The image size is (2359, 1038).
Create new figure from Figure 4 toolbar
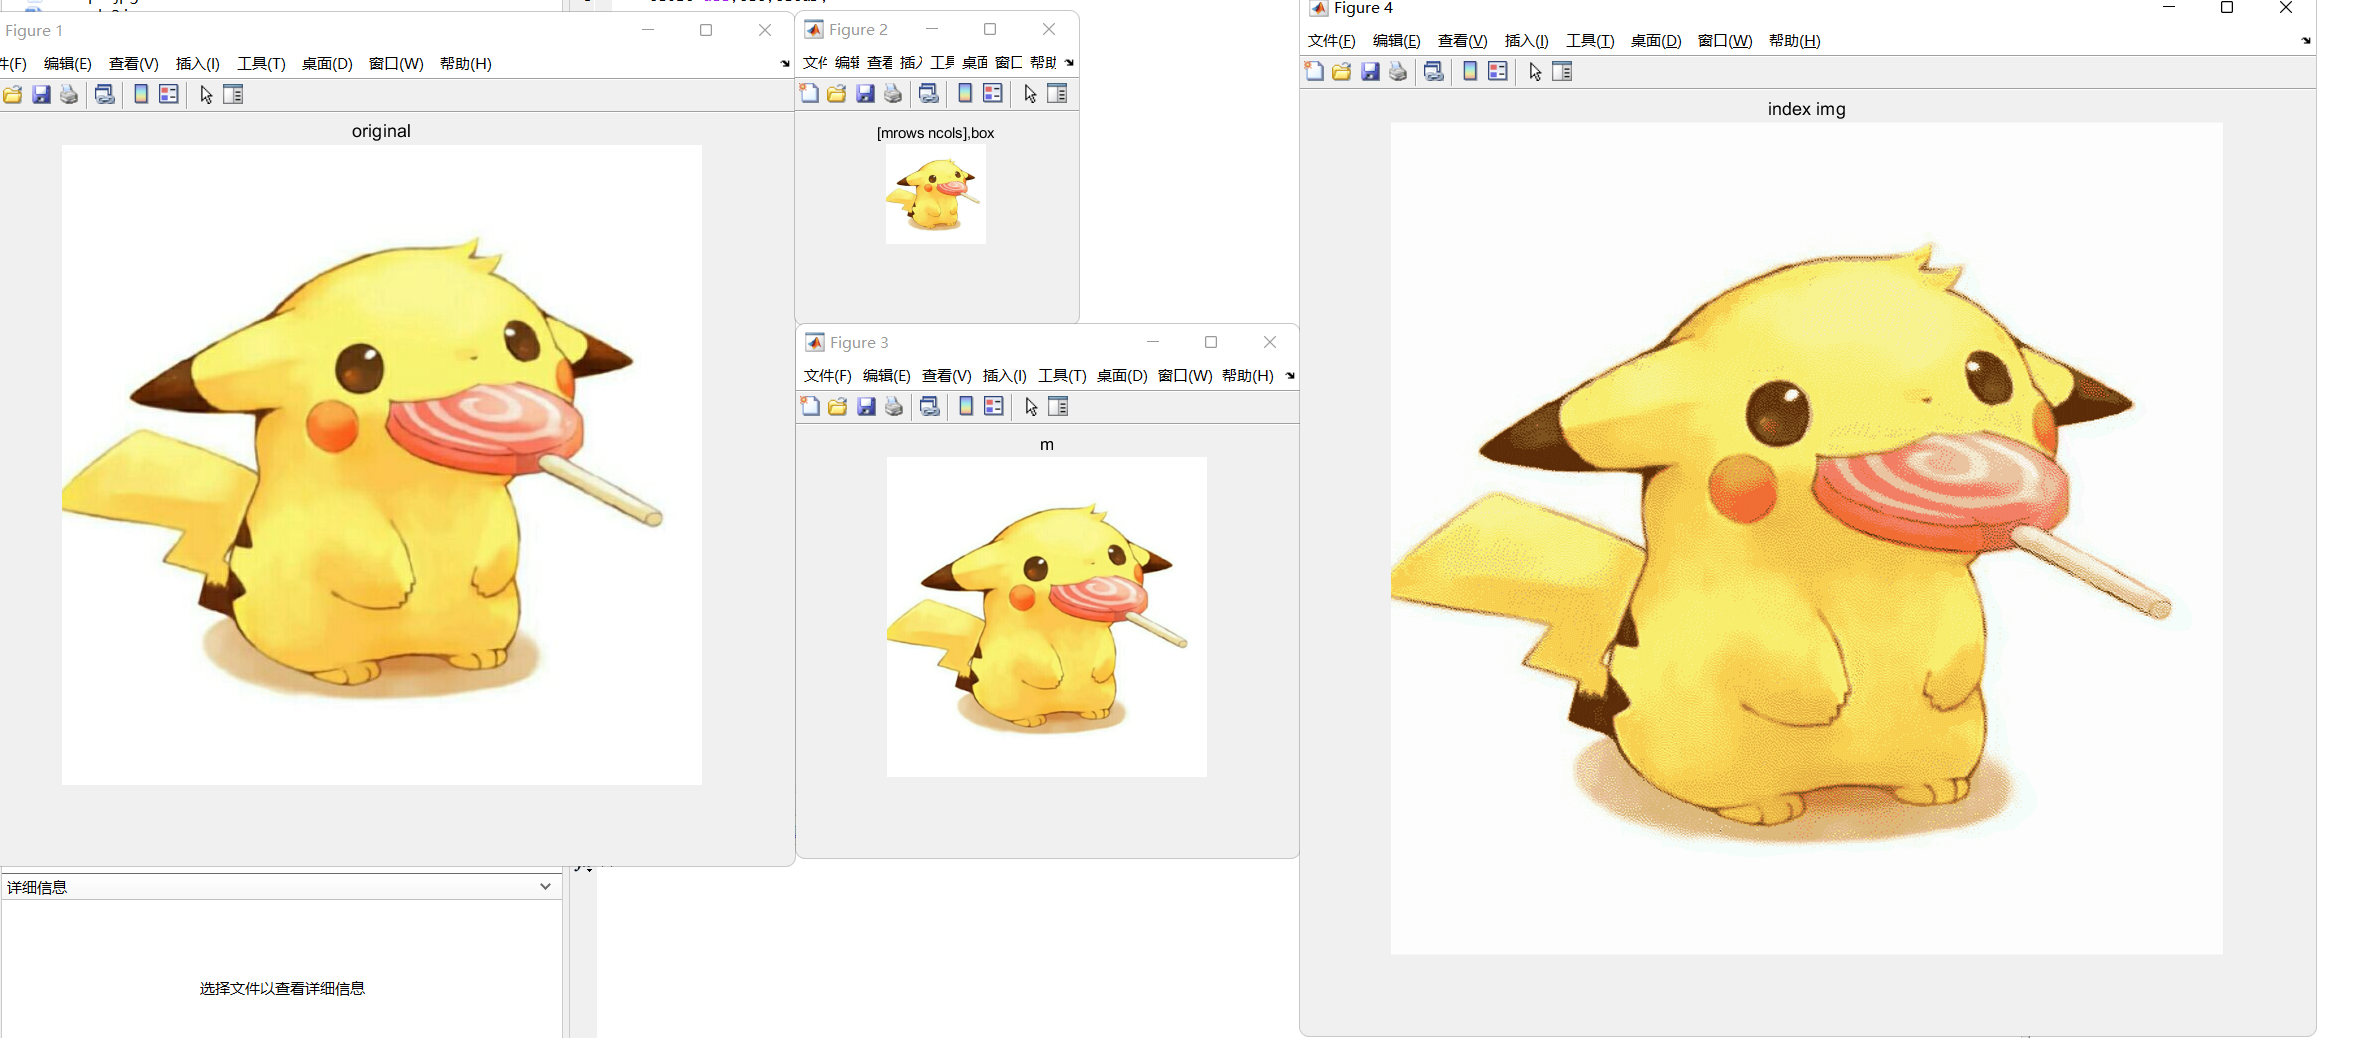click(1315, 72)
